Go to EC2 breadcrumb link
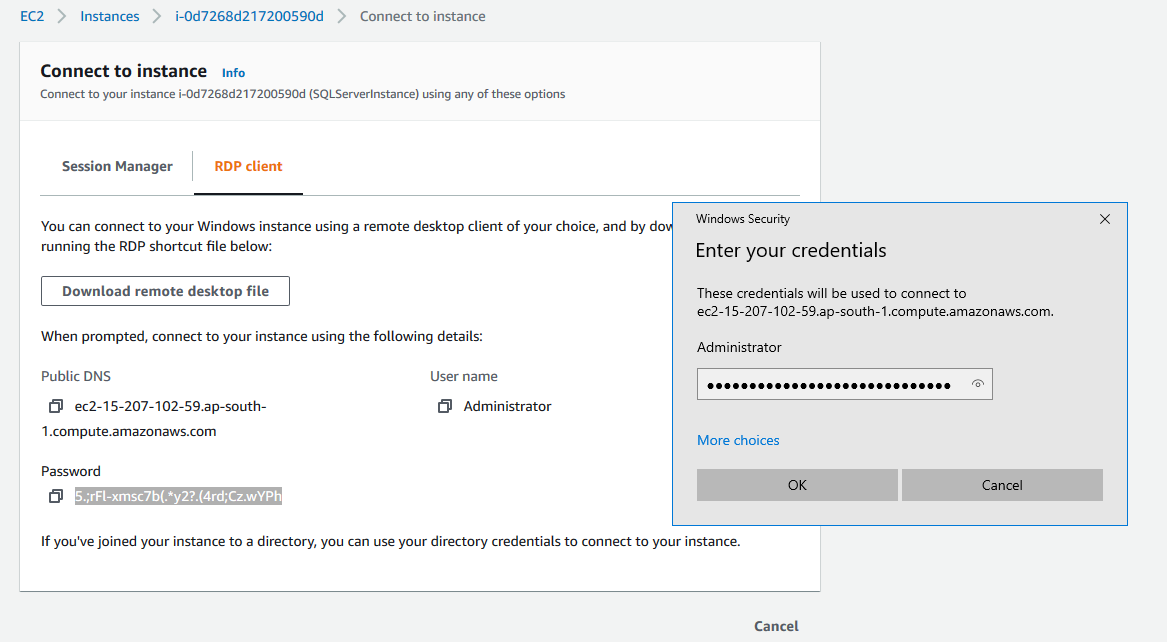This screenshot has height=642, width=1167. pos(32,16)
